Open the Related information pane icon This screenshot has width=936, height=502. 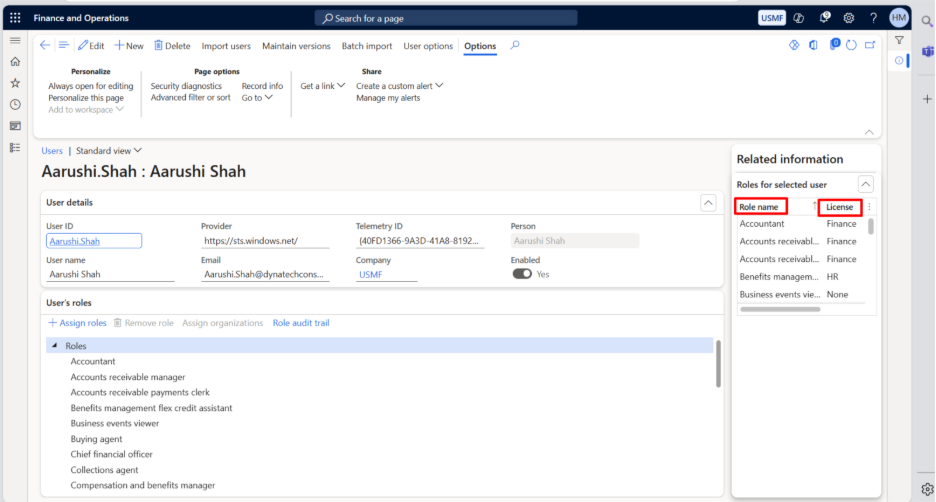(899, 60)
